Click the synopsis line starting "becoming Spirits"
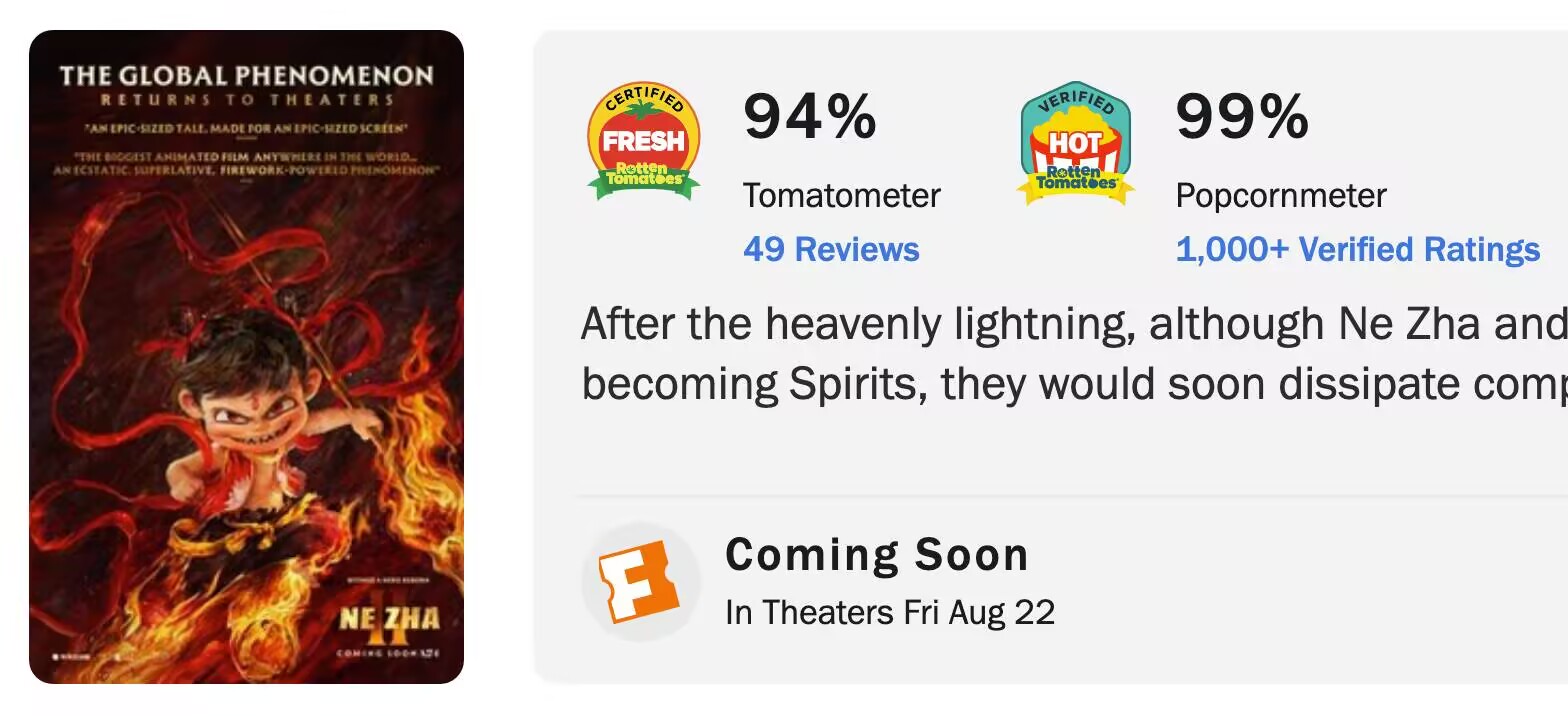The width and height of the screenshot is (1568, 716). (1074, 385)
